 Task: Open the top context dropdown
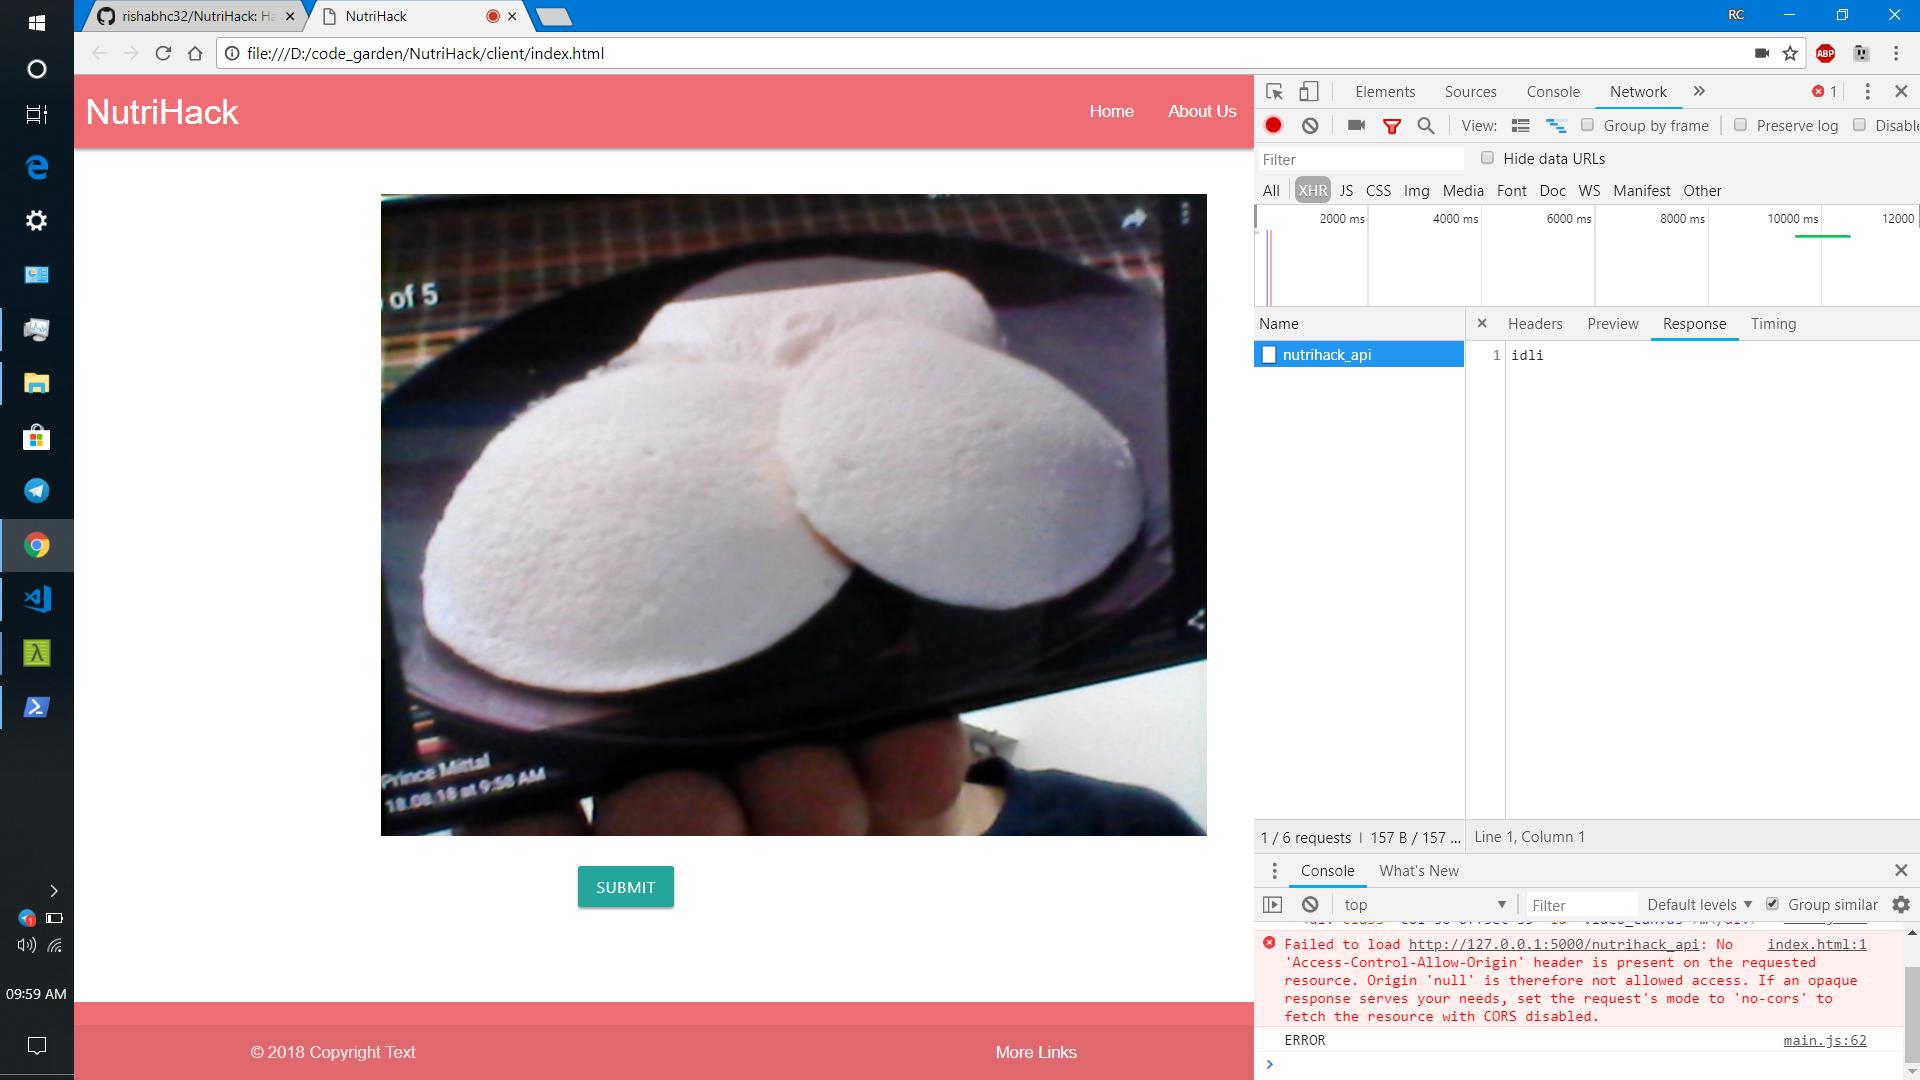pyautogui.click(x=1423, y=904)
